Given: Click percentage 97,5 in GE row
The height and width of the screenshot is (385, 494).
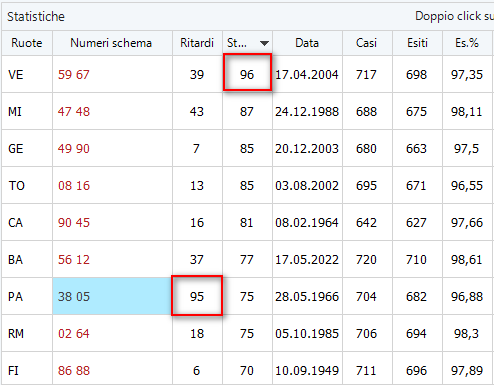Looking at the screenshot, I should pos(466,148).
